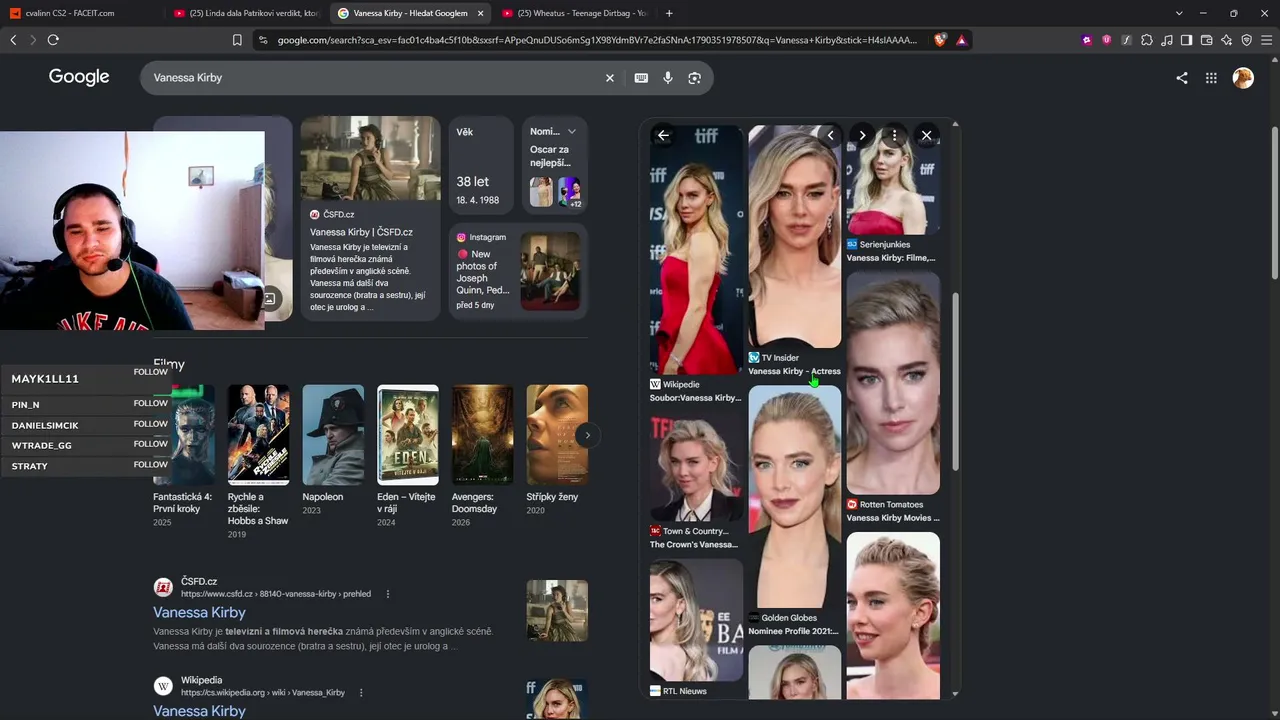Open Google Lens image search
The image size is (1280, 720).
695,78
